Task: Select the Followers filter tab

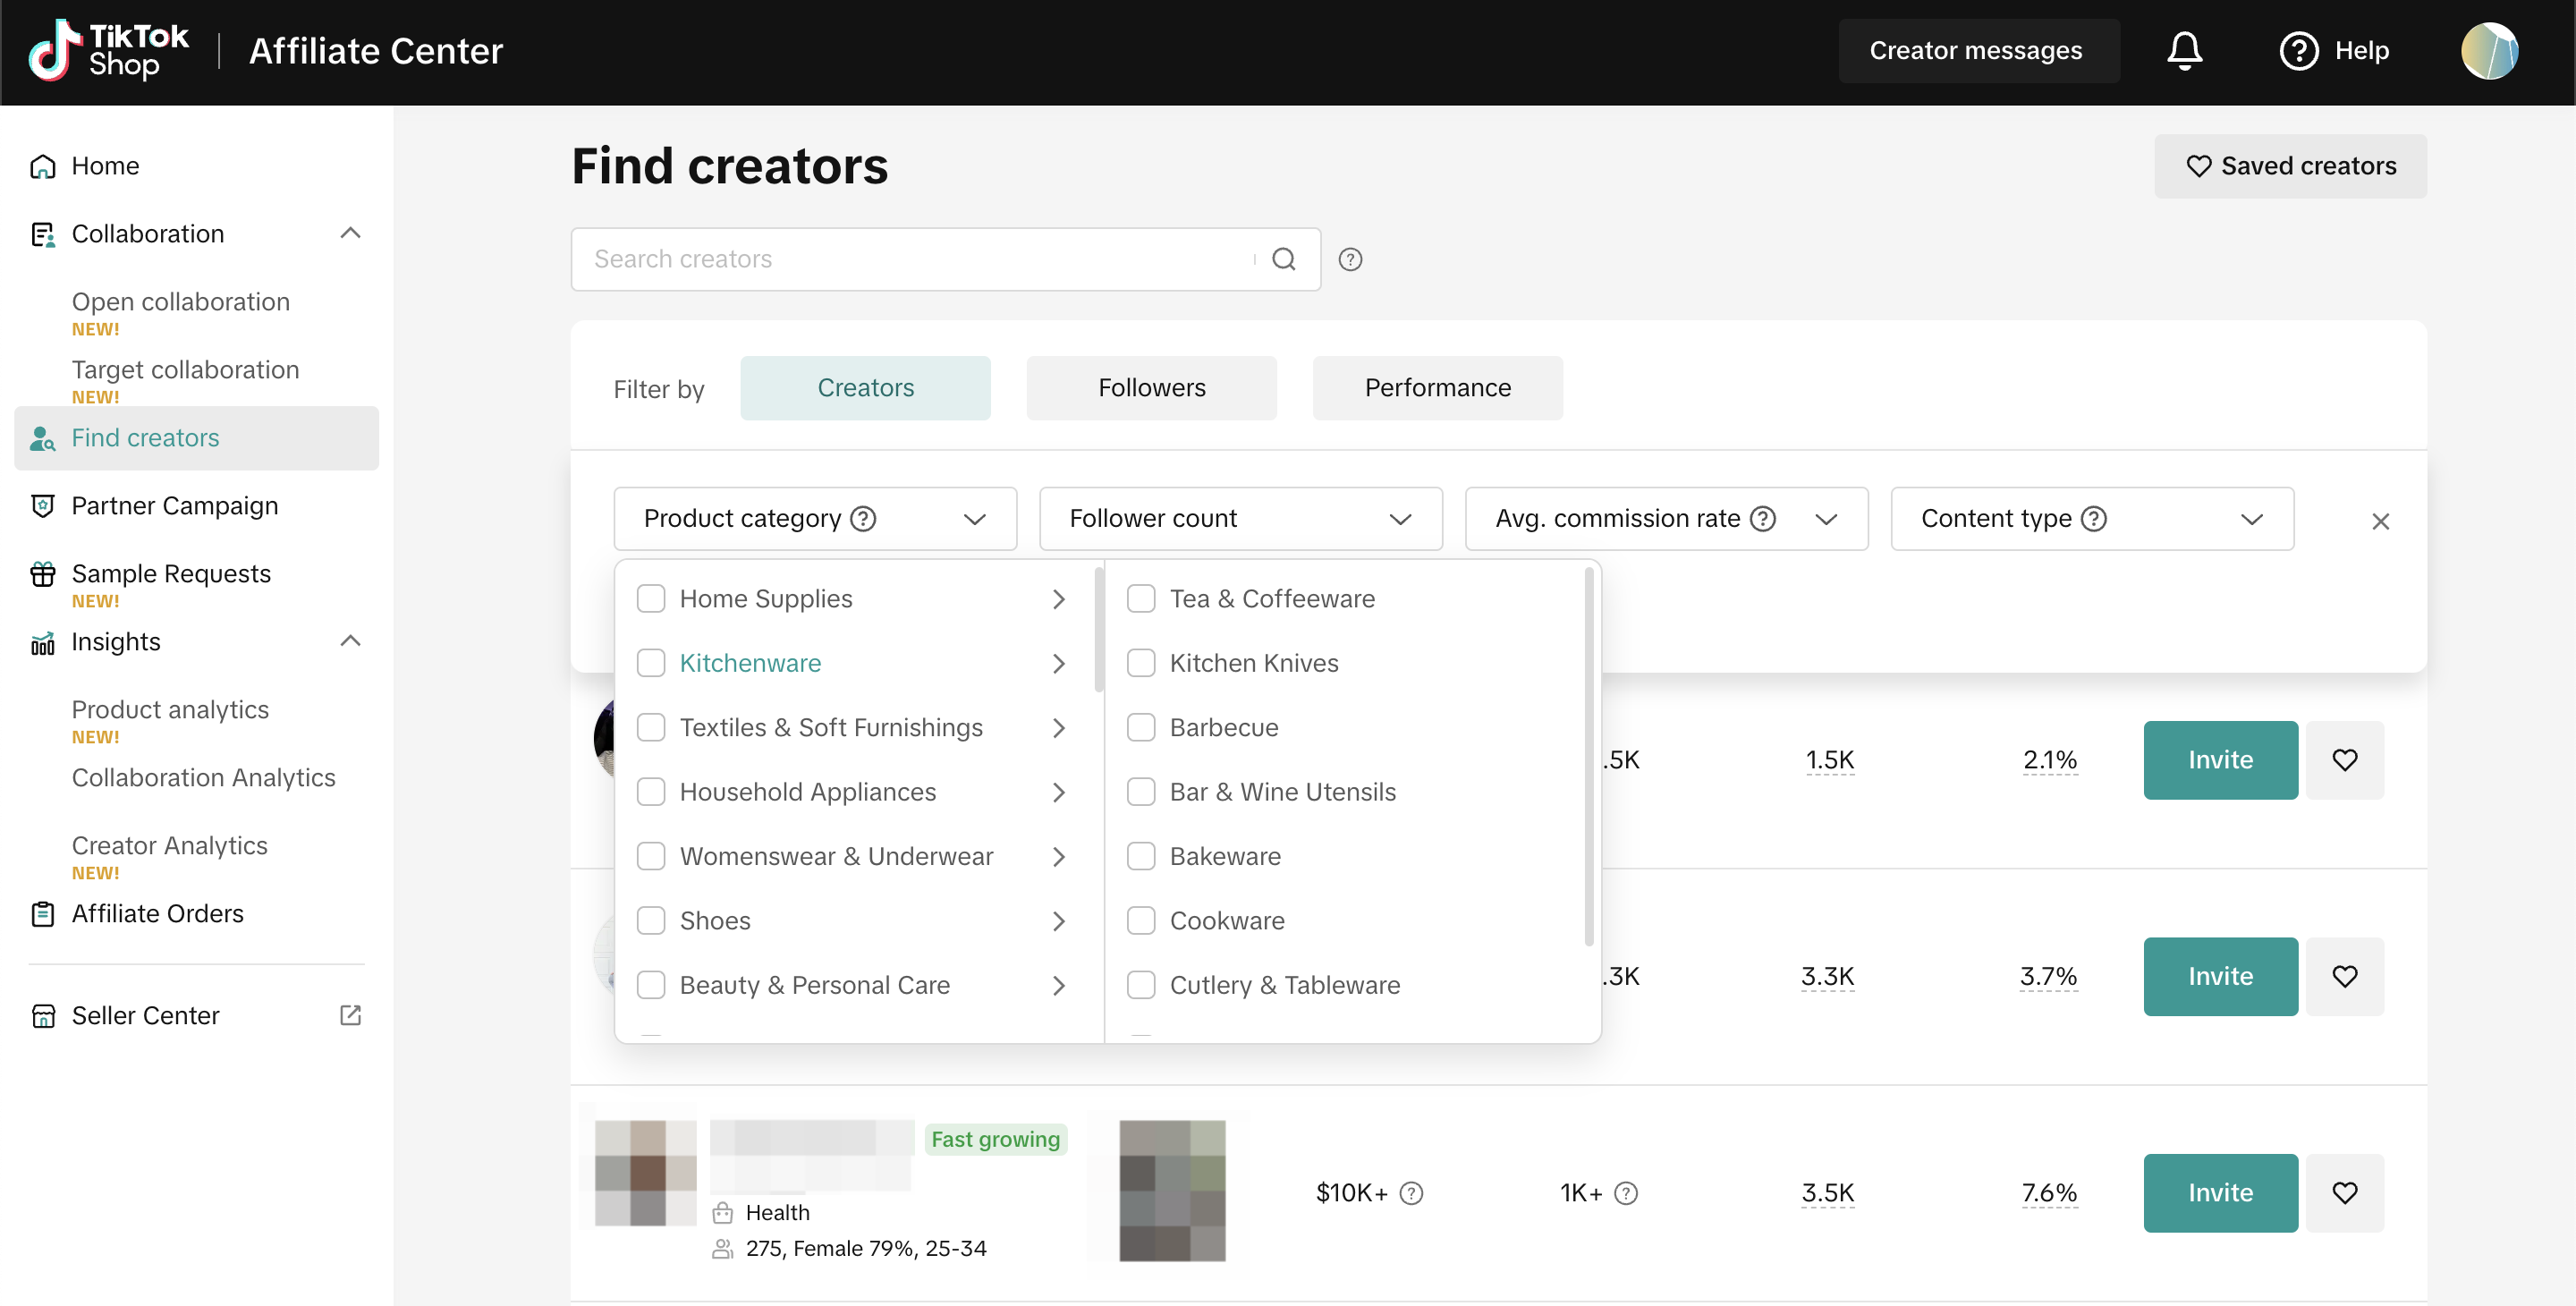Action: click(1151, 388)
